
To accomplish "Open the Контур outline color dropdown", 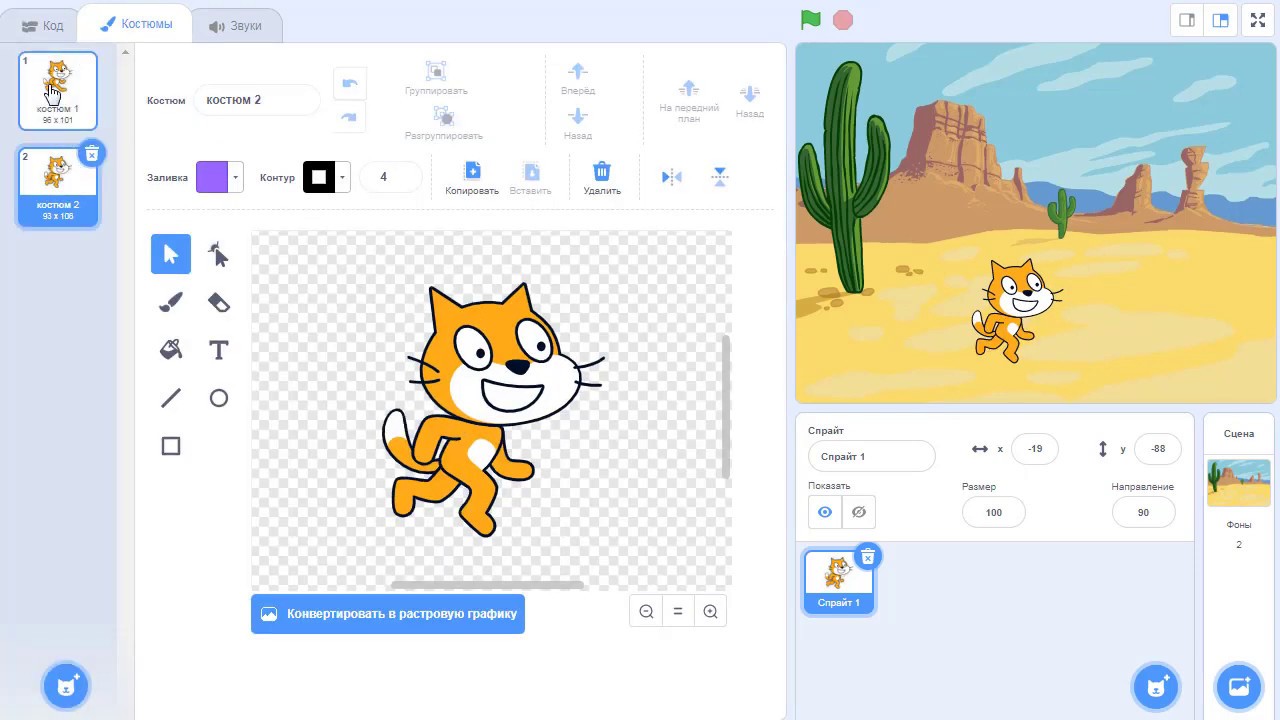I will pyautogui.click(x=342, y=177).
